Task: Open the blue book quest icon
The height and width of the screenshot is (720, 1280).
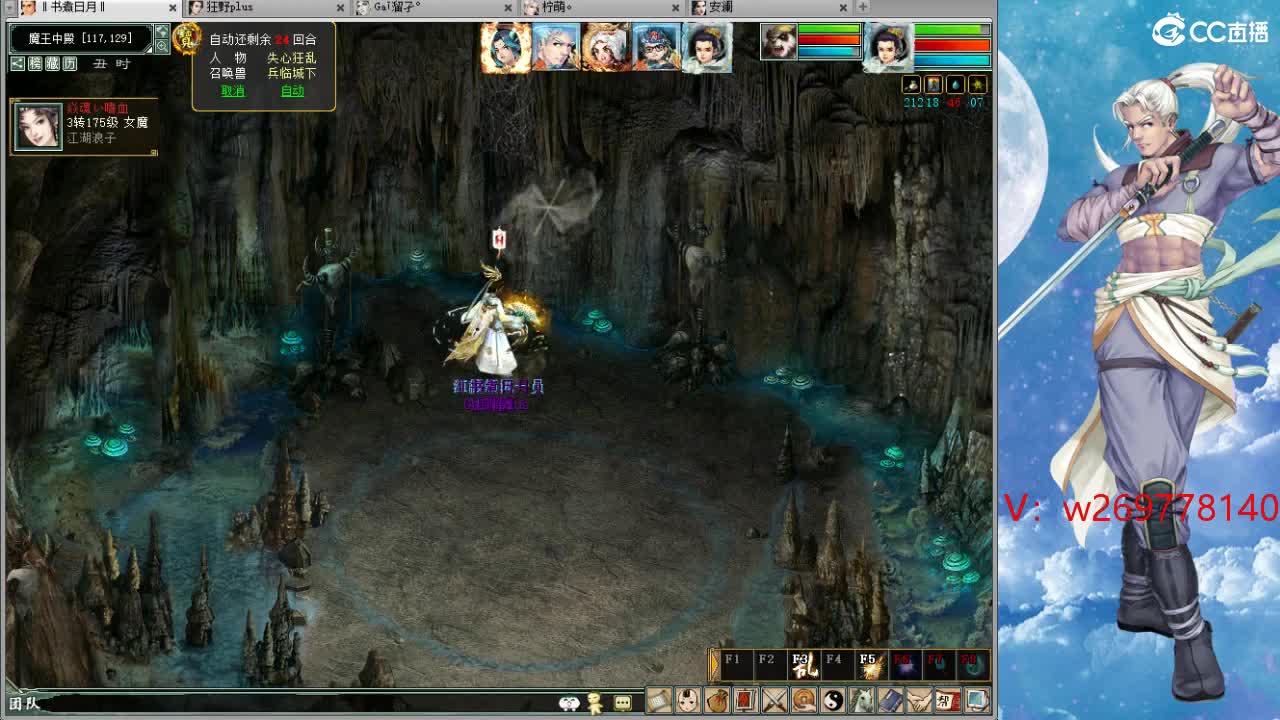Action: tap(890, 700)
